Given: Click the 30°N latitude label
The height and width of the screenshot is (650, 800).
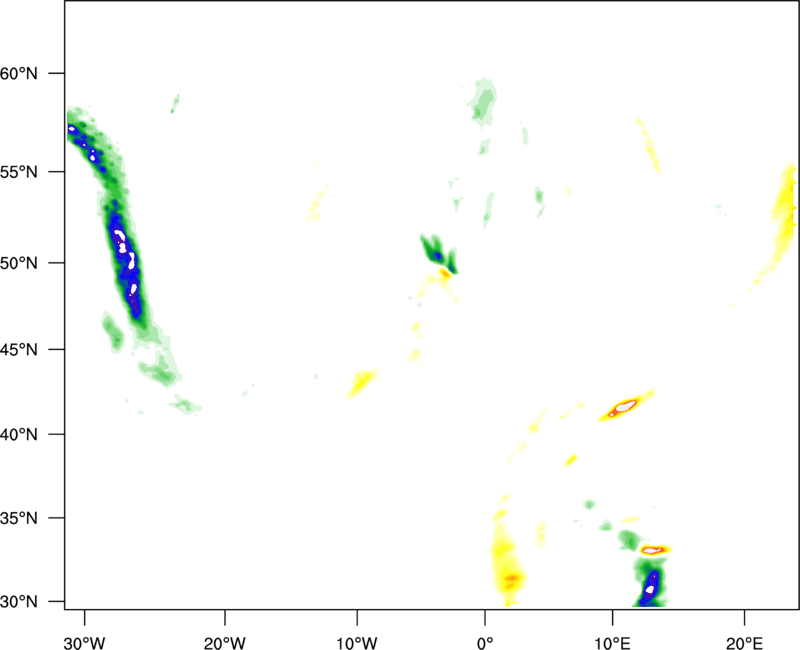Looking at the screenshot, I should (19, 602).
